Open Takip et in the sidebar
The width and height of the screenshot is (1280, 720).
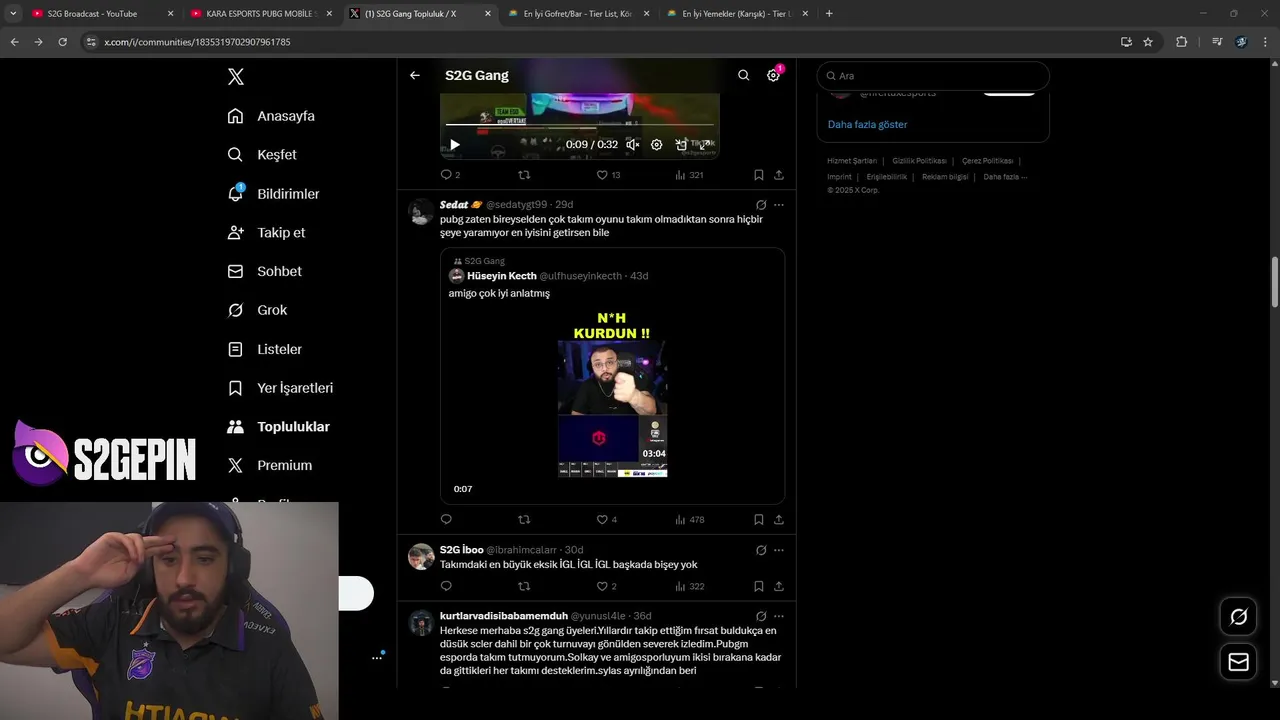266,232
